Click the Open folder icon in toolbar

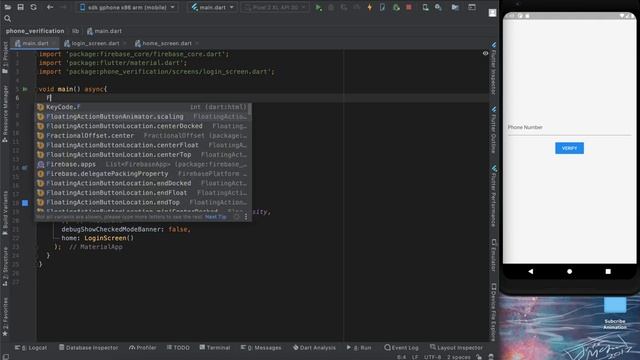click(7, 7)
